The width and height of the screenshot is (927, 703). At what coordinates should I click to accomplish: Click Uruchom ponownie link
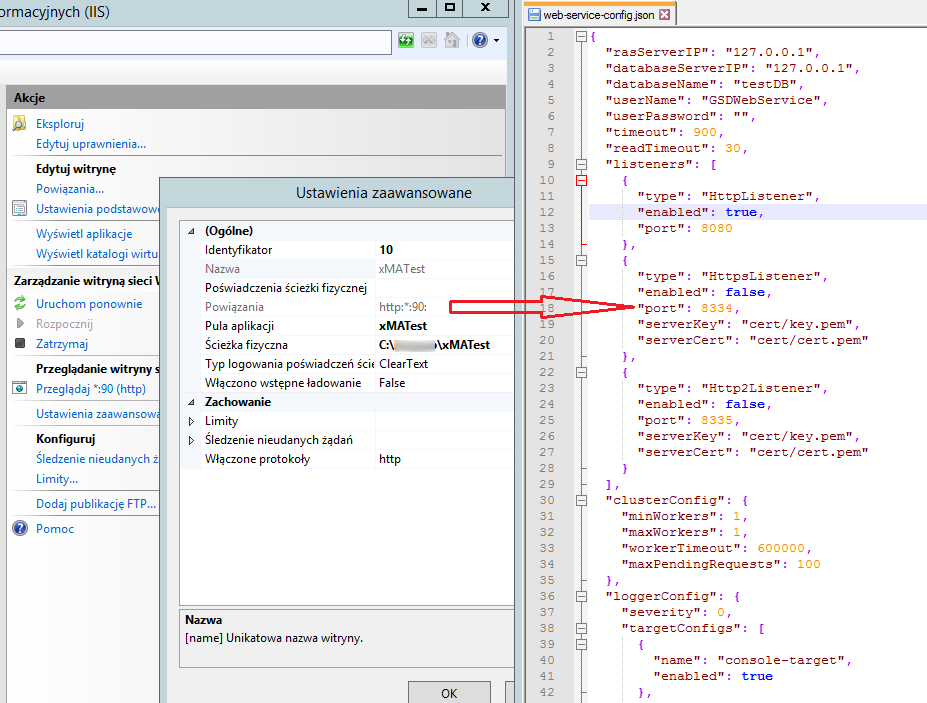tap(89, 303)
